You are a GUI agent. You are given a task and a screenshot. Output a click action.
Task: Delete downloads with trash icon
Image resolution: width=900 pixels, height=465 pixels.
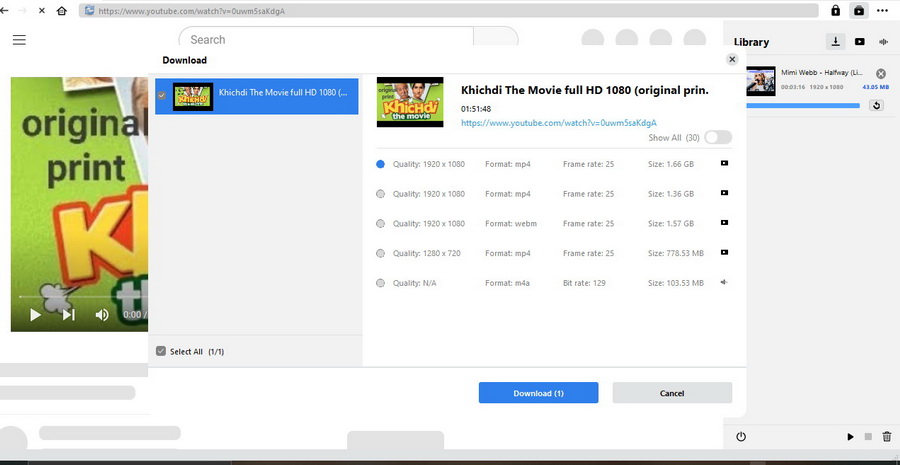click(x=887, y=437)
